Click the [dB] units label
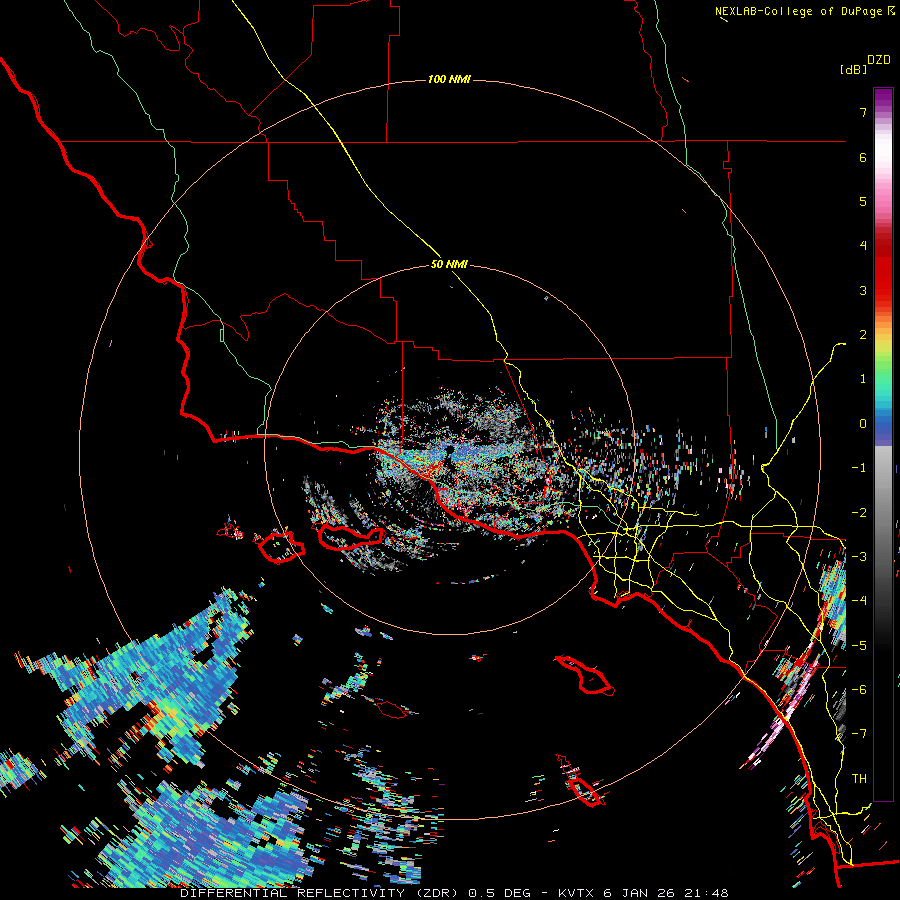 pos(854,69)
